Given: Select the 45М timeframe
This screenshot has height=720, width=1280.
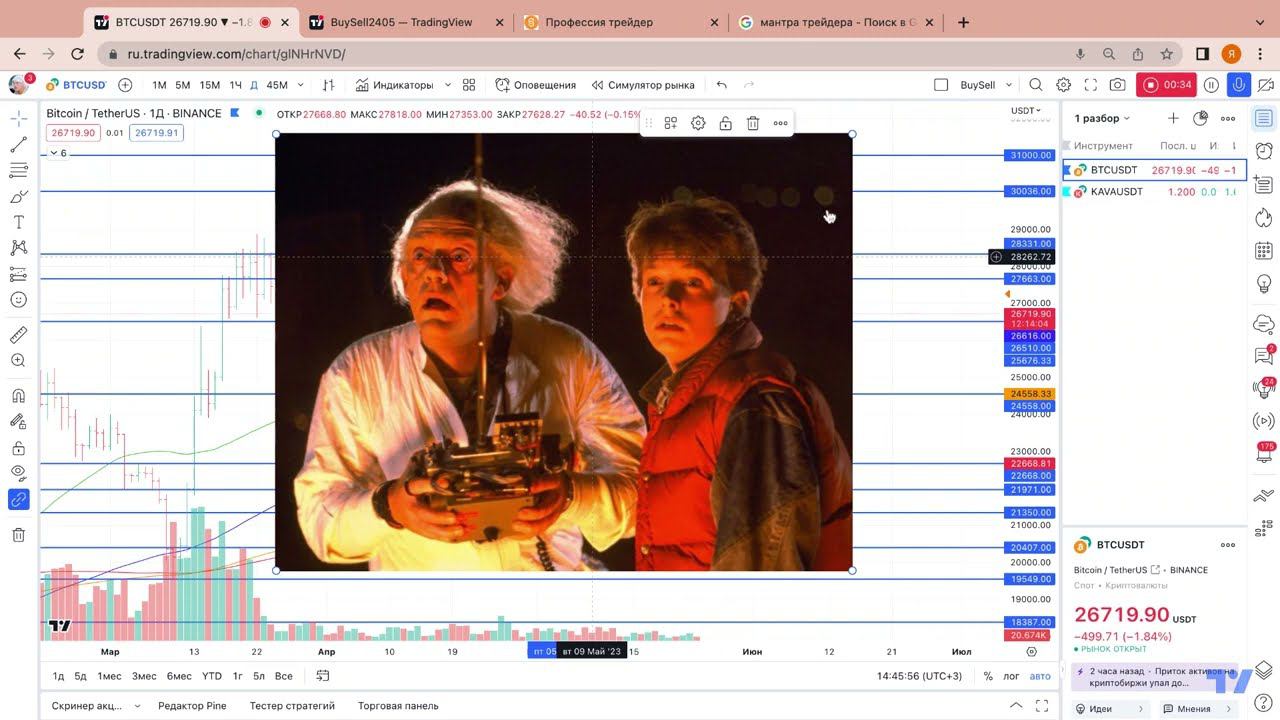Looking at the screenshot, I should [x=277, y=85].
